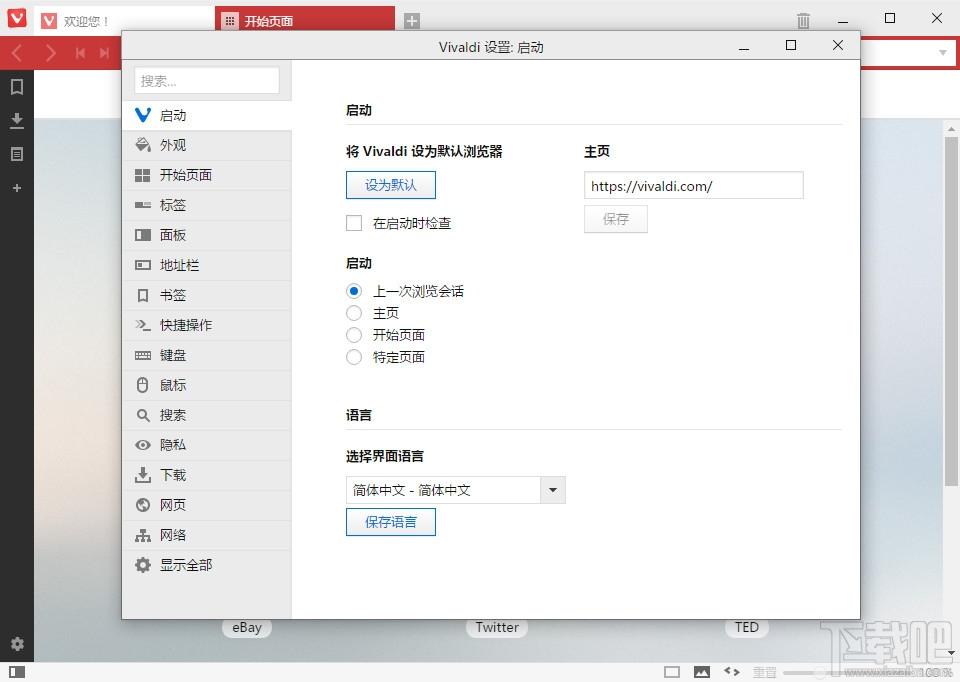The height and width of the screenshot is (682, 960).
Task: Click the 保存 homepage button
Action: pyautogui.click(x=616, y=219)
